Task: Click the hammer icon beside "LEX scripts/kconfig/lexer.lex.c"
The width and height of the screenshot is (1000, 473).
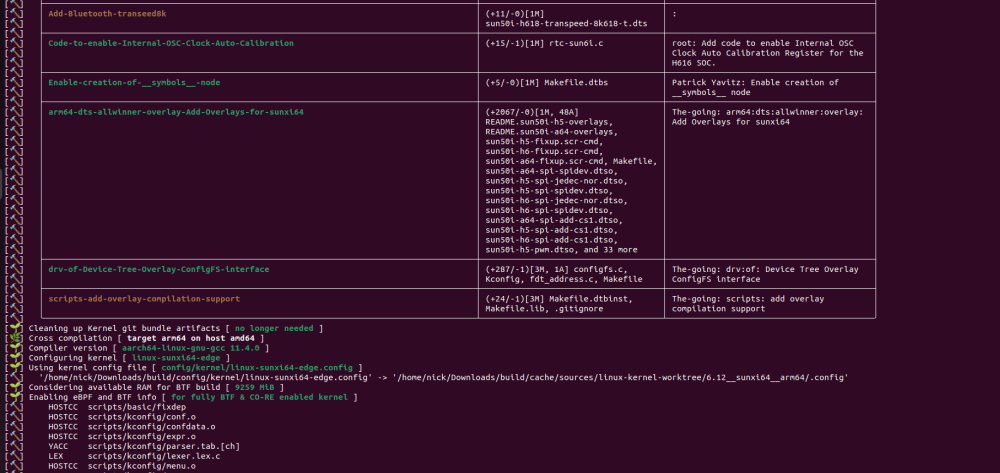Action: 14,456
